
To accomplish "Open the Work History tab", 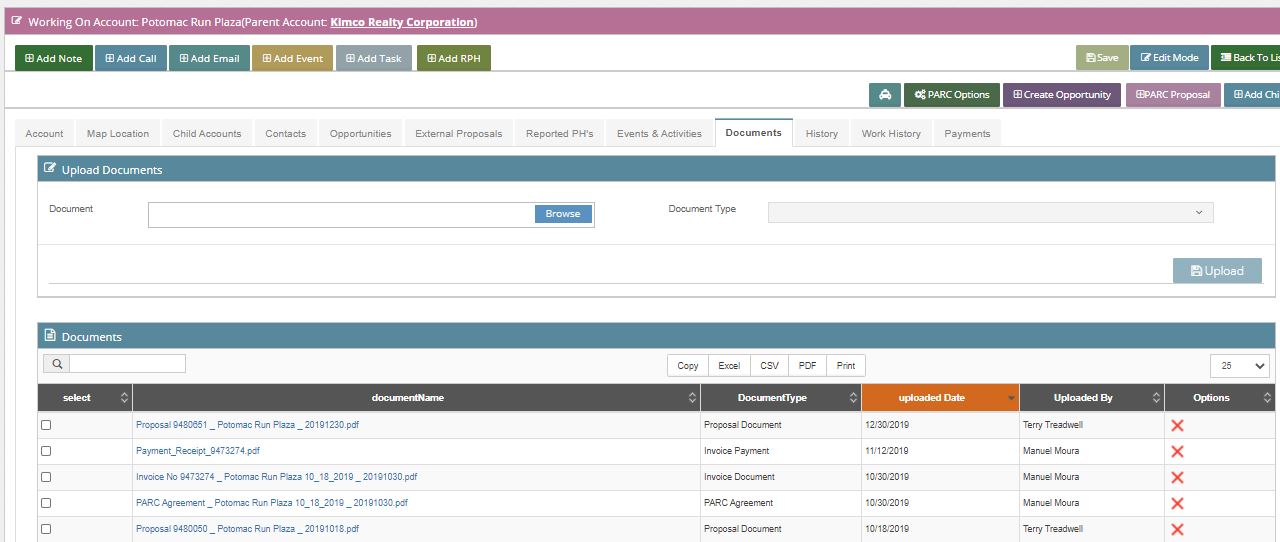I will click(x=891, y=133).
